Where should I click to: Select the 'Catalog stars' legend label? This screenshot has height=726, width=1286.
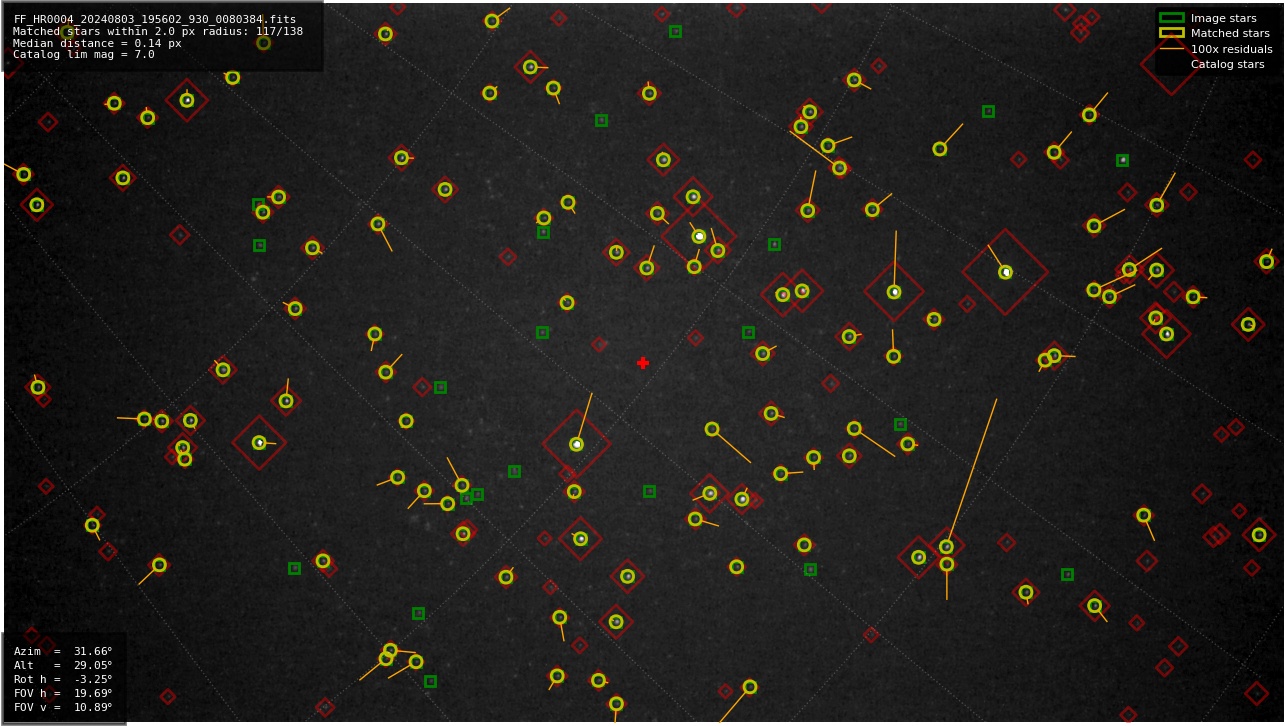click(1227, 64)
